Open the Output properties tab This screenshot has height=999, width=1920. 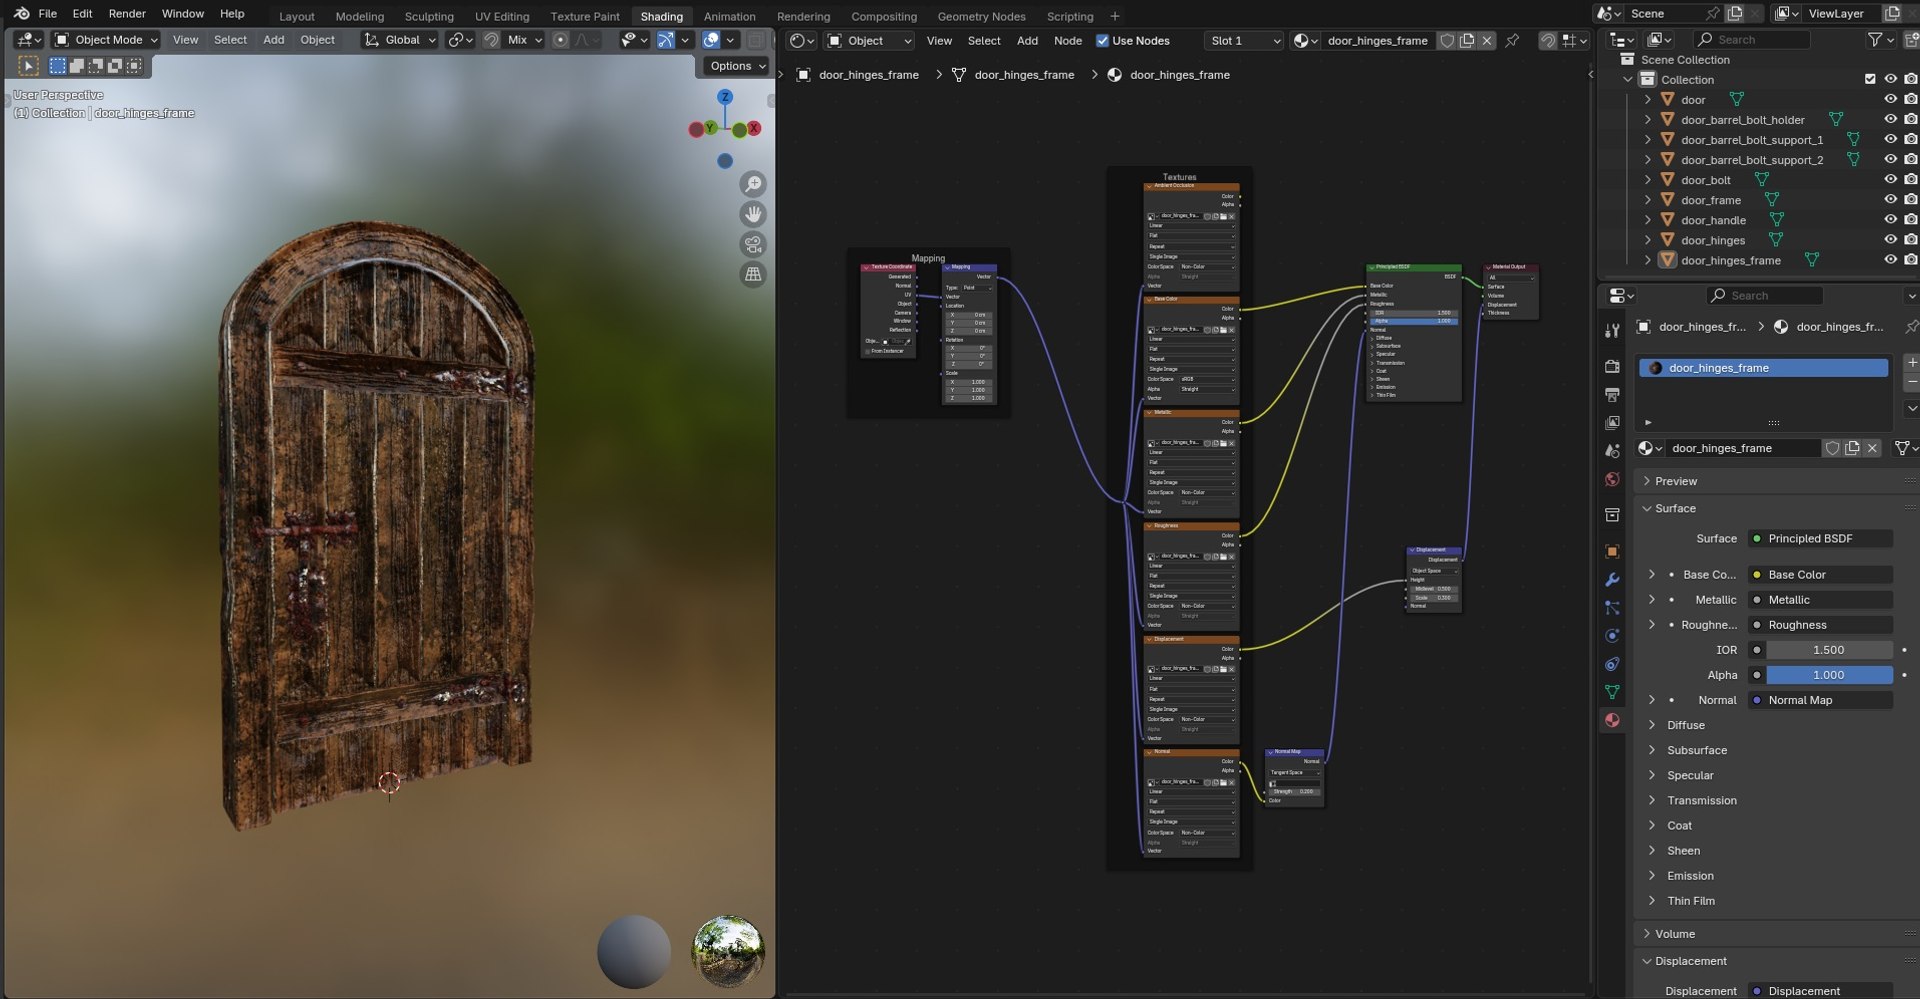click(1612, 395)
